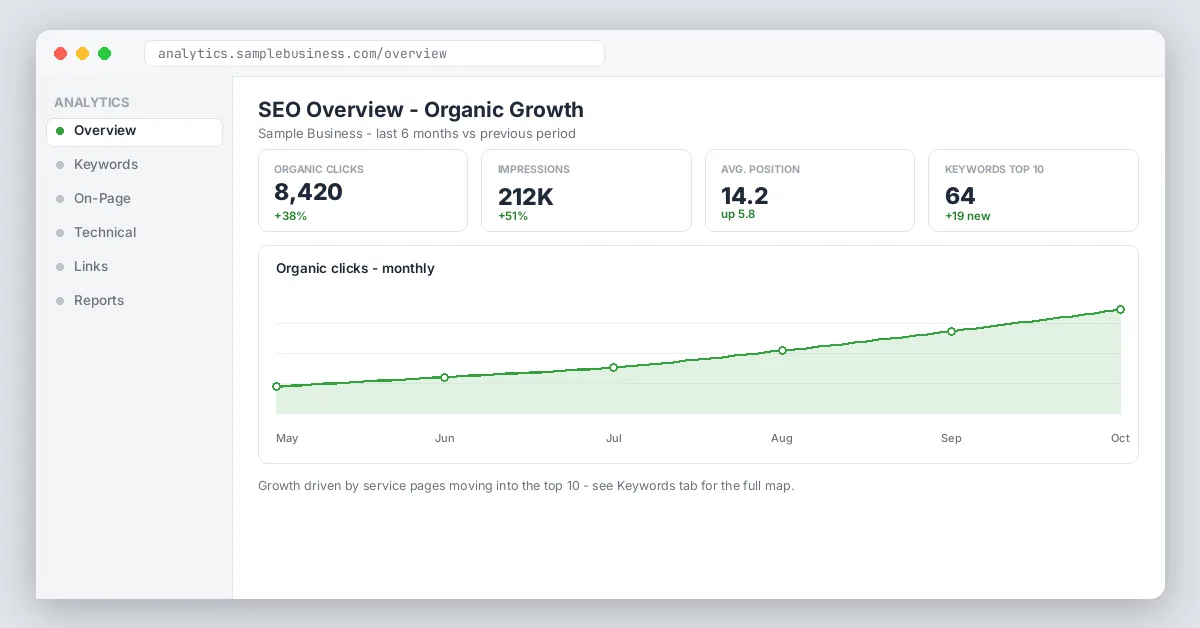Click the green maximize window button
The image size is (1200, 628).
tap(105, 53)
